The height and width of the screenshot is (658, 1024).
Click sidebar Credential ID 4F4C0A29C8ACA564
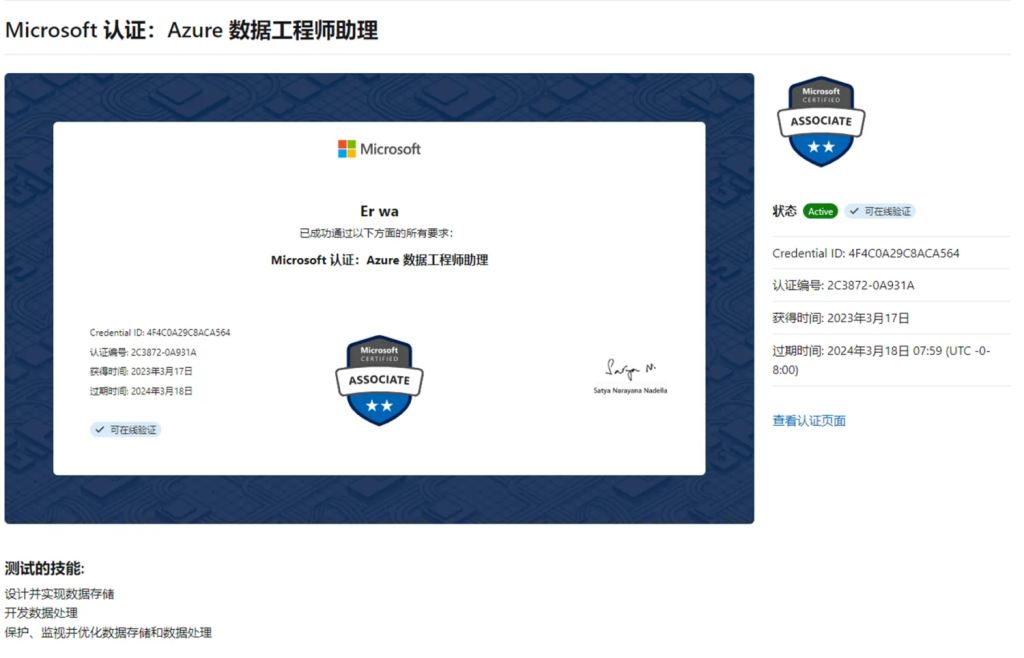coord(866,253)
